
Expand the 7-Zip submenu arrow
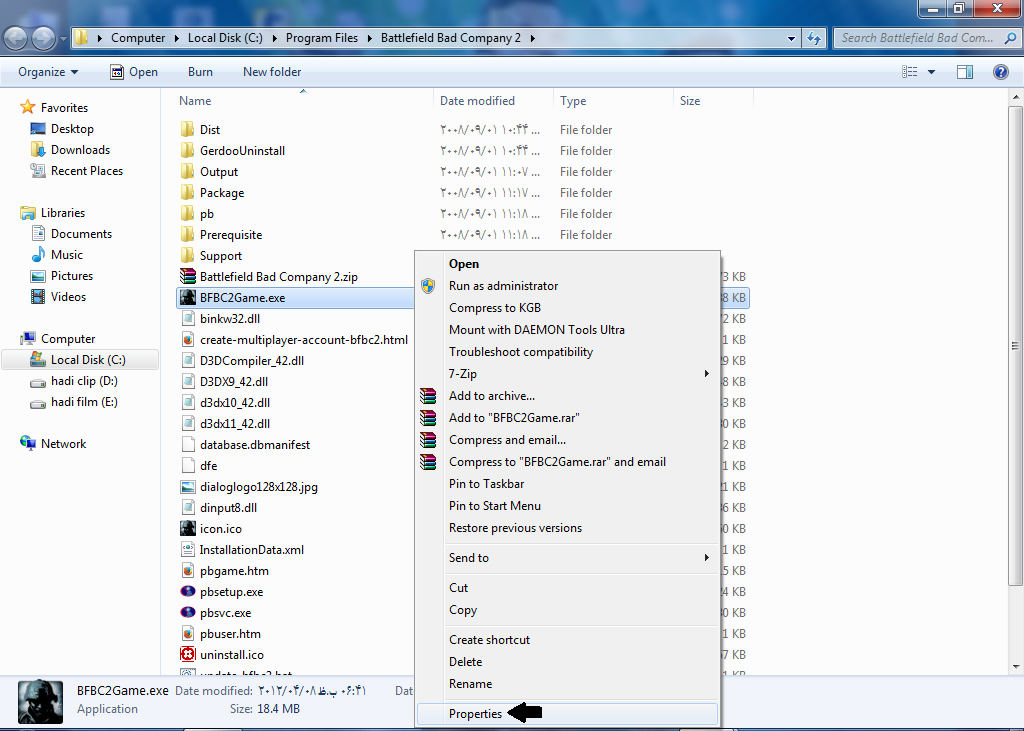tap(707, 374)
